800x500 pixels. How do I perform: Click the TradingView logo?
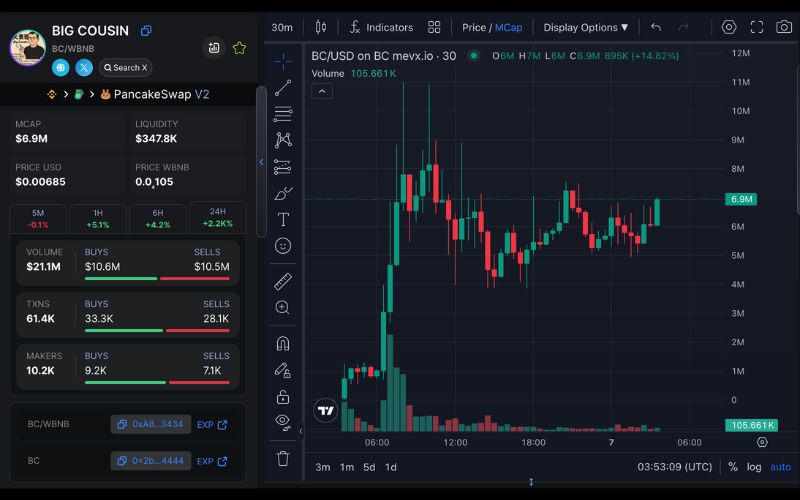pos(326,410)
